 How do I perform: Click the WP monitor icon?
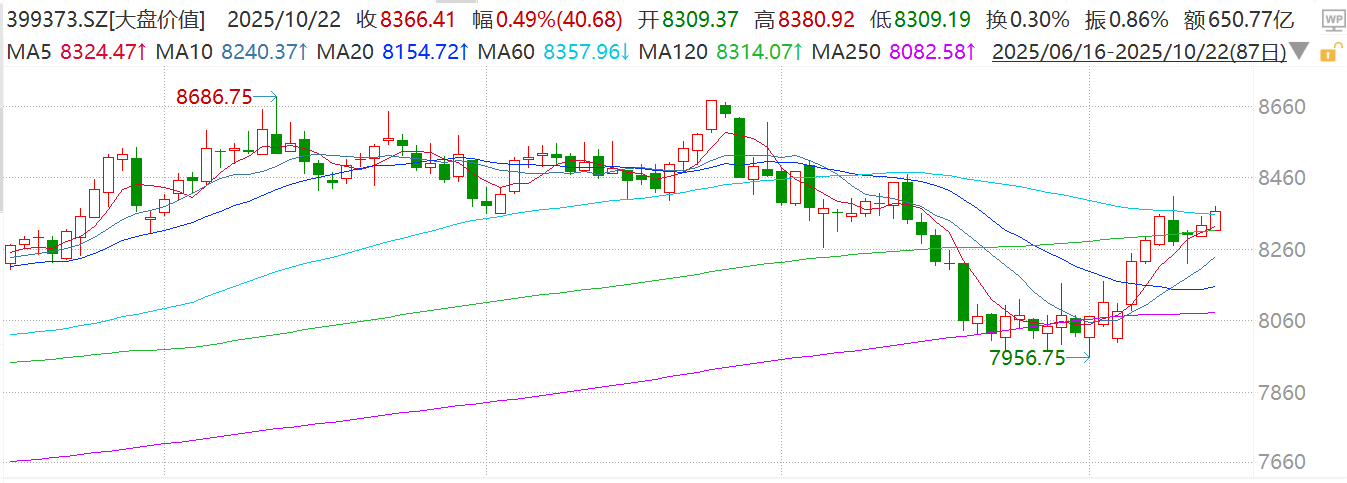pyautogui.click(x=1331, y=20)
